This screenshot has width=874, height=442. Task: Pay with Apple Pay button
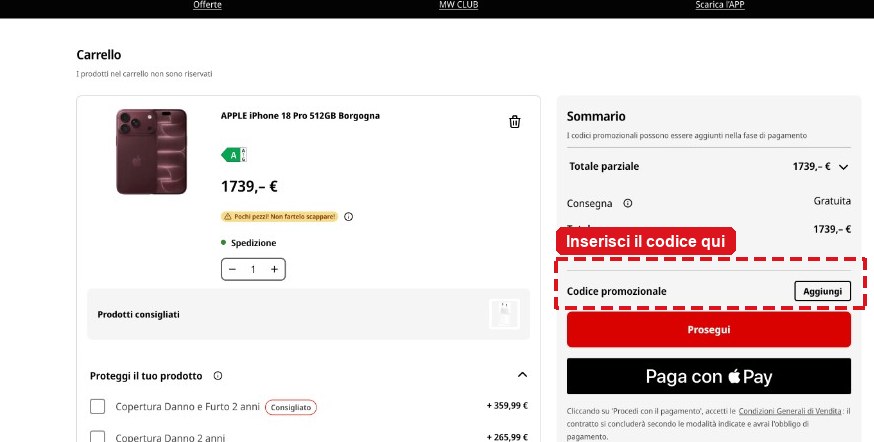pyautogui.click(x=708, y=376)
